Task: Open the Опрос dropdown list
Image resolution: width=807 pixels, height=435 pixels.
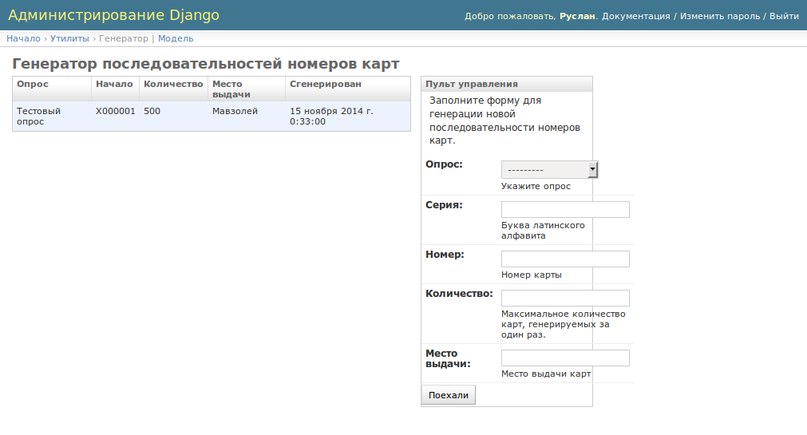Action: coord(549,170)
